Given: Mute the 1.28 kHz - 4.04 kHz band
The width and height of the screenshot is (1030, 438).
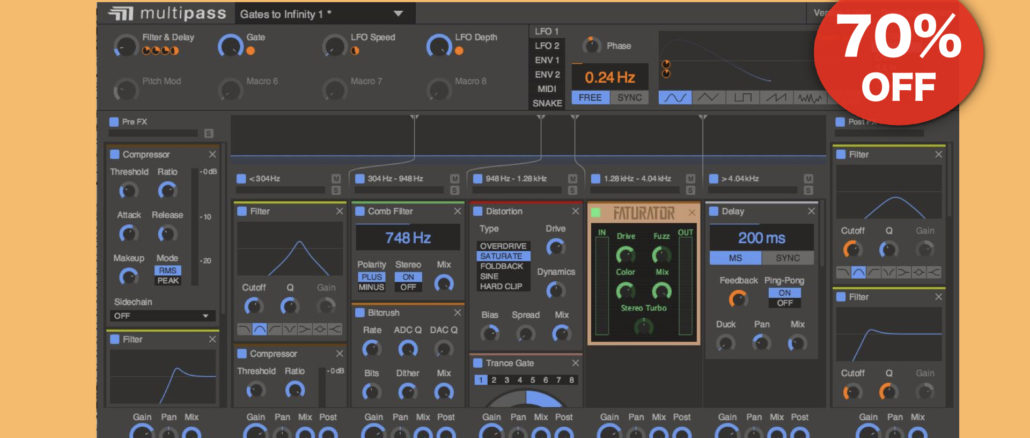Looking at the screenshot, I should tap(690, 179).
